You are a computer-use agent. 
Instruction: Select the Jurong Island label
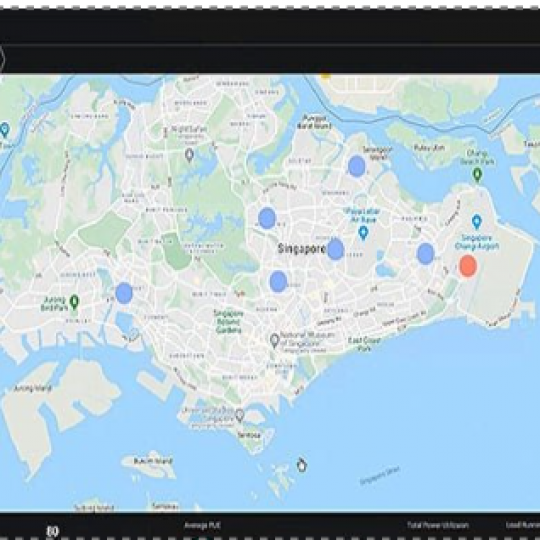tap(33, 388)
